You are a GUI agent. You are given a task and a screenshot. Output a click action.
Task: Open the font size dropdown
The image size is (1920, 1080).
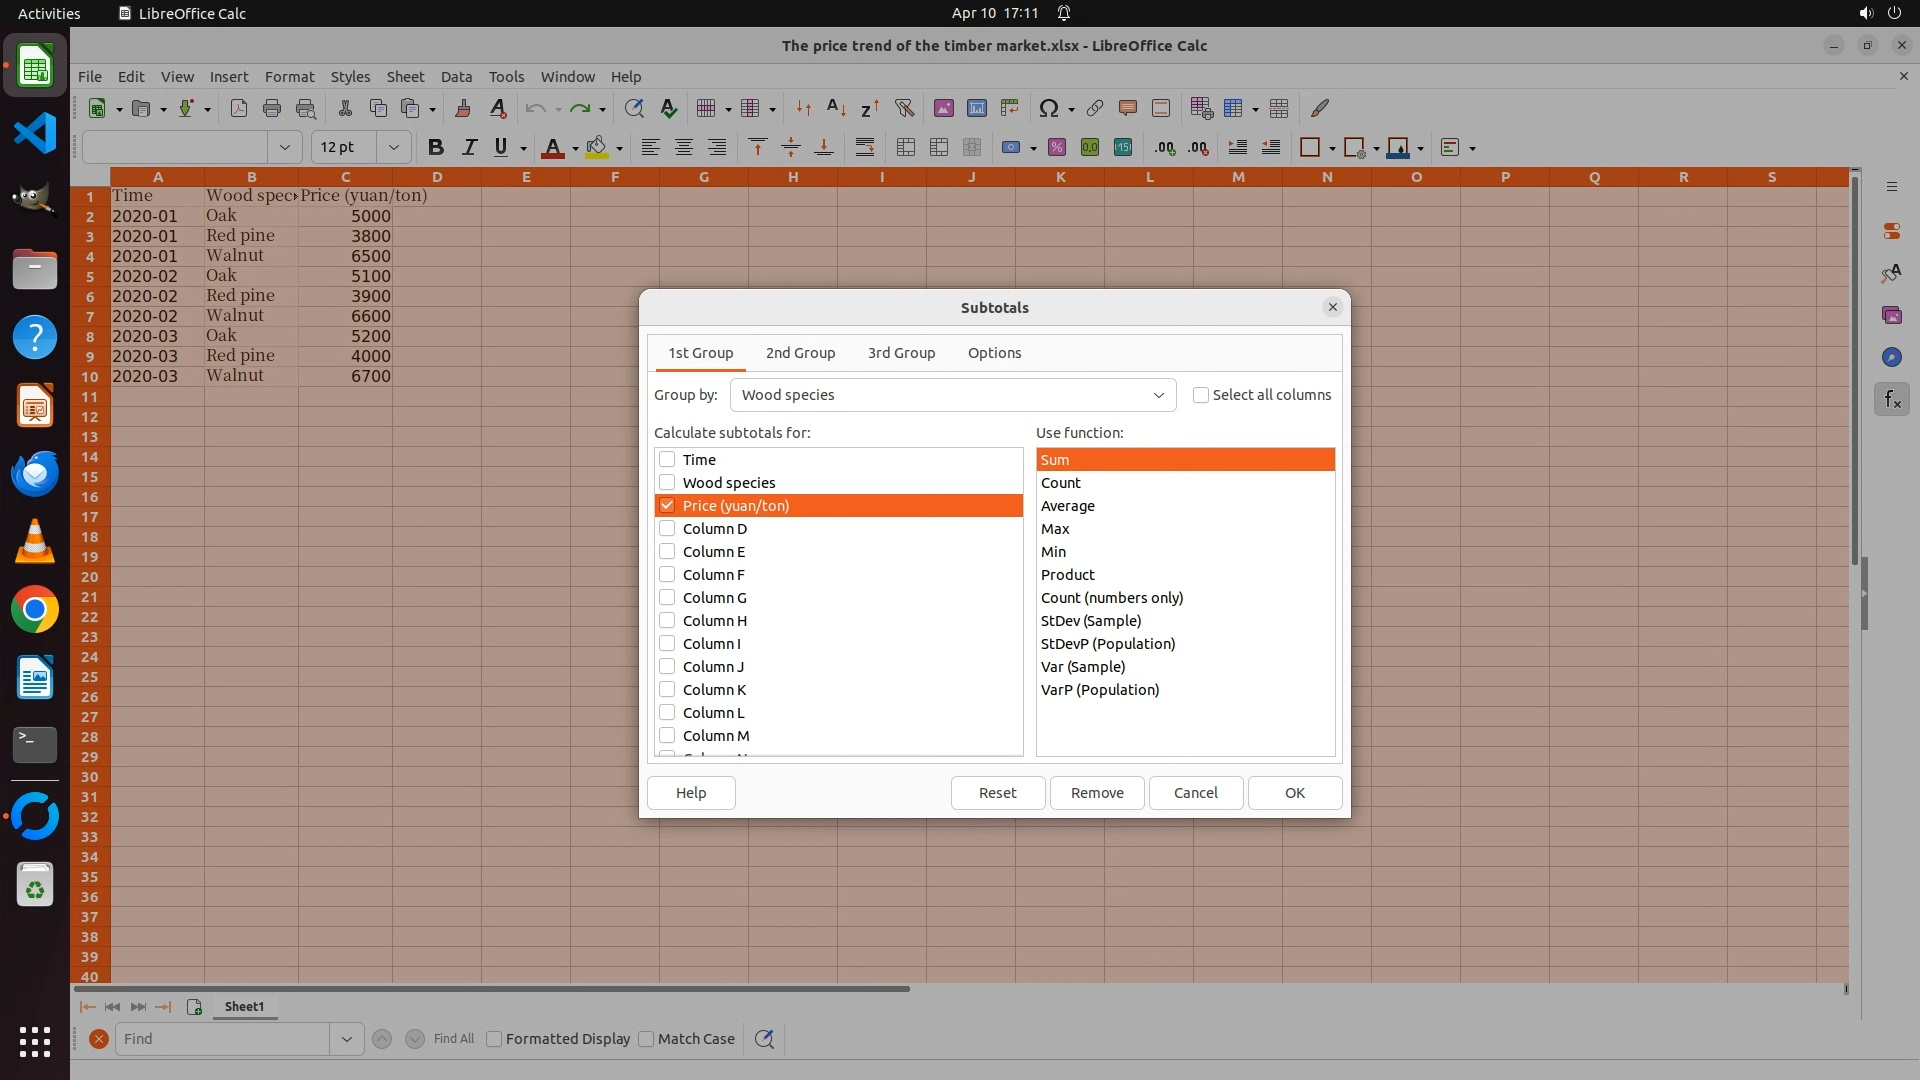pos(394,148)
